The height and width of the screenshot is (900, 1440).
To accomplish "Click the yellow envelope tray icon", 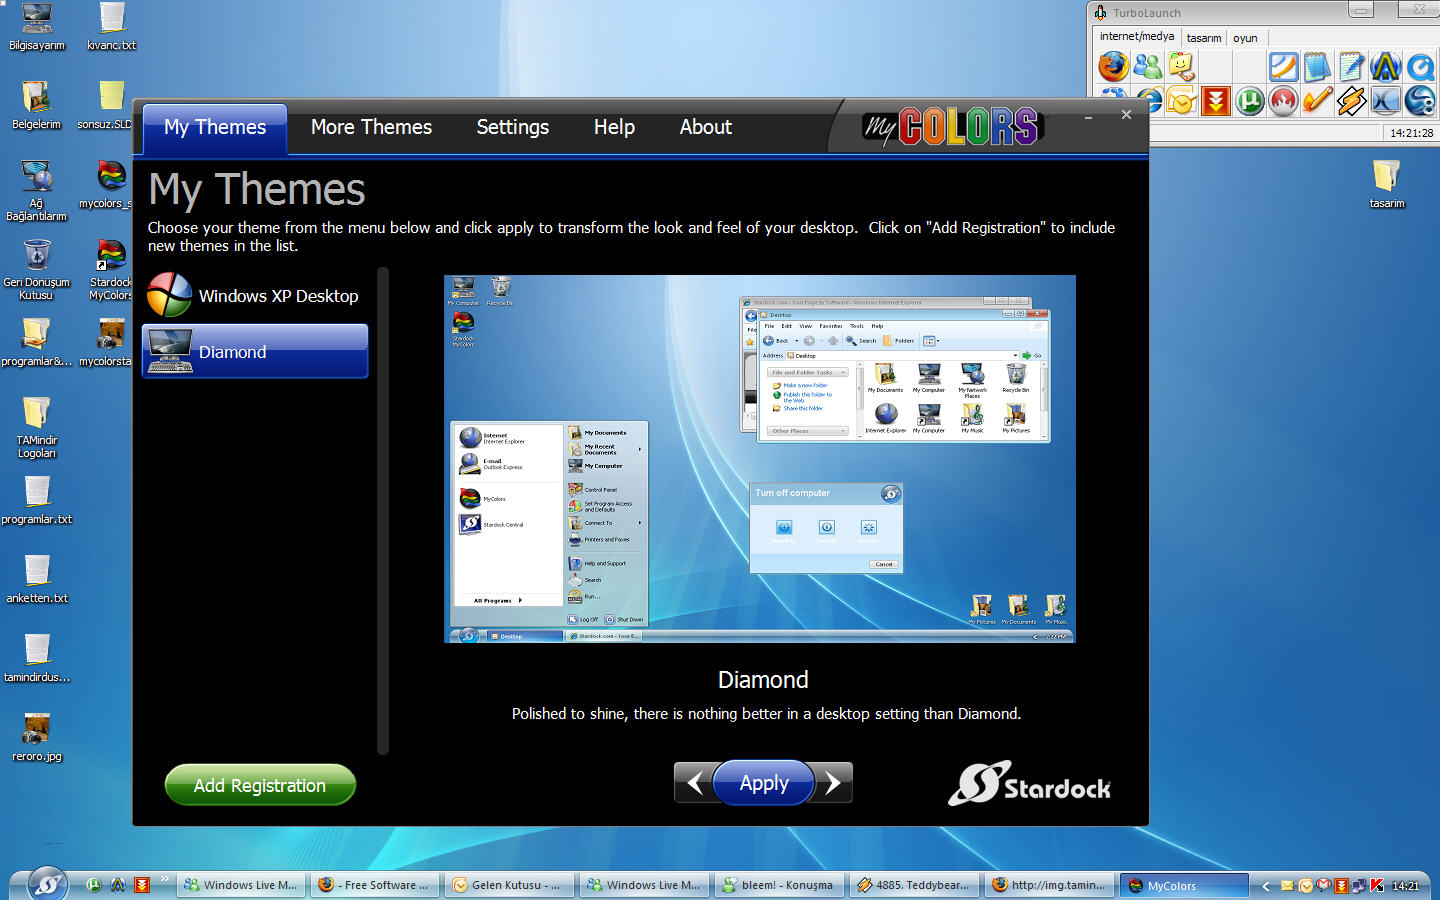I will (x=1288, y=885).
